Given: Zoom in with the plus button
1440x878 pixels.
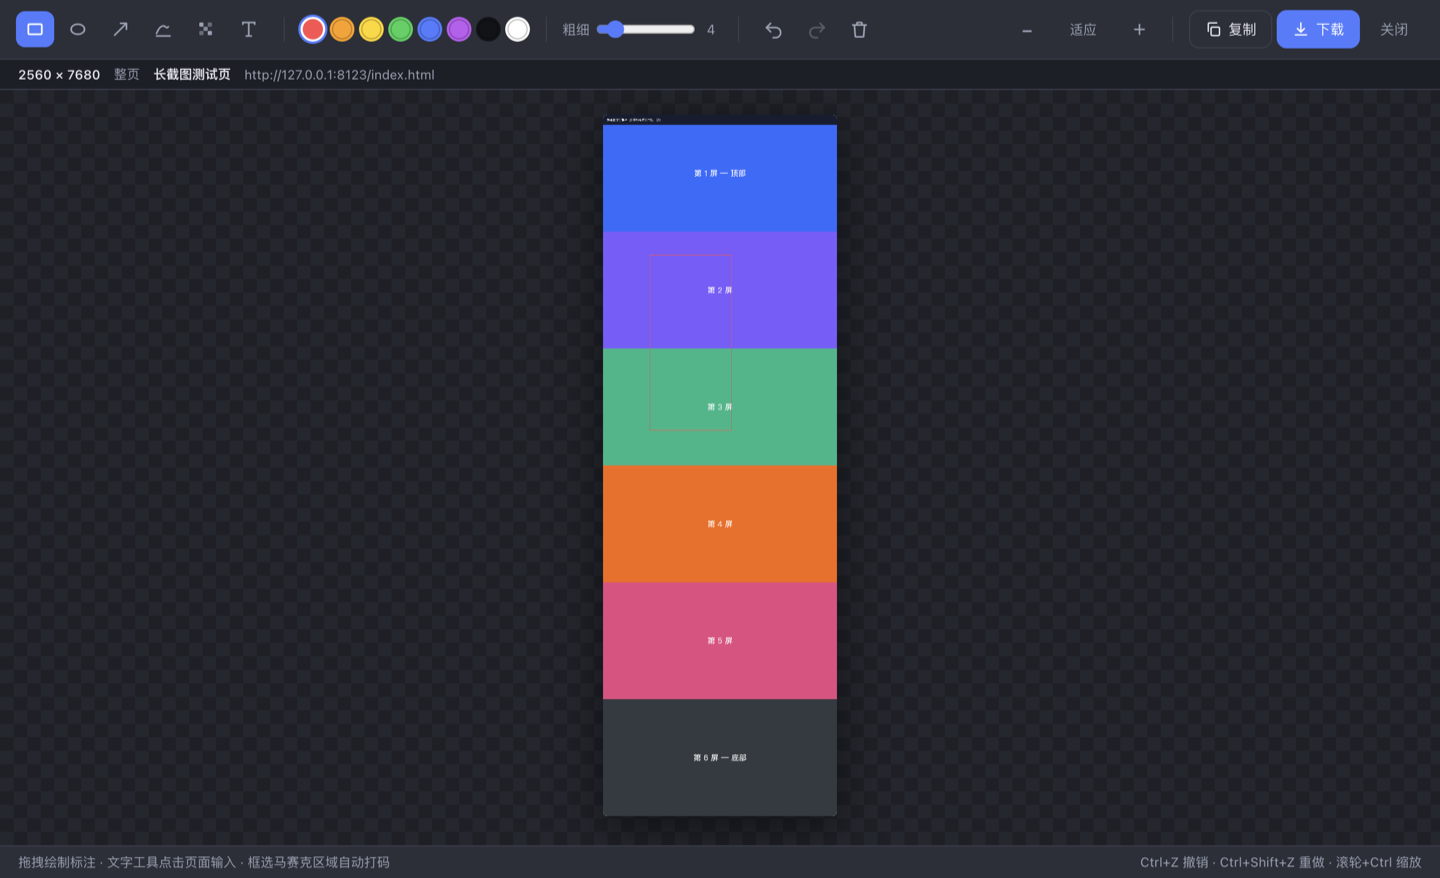Looking at the screenshot, I should click(x=1139, y=30).
